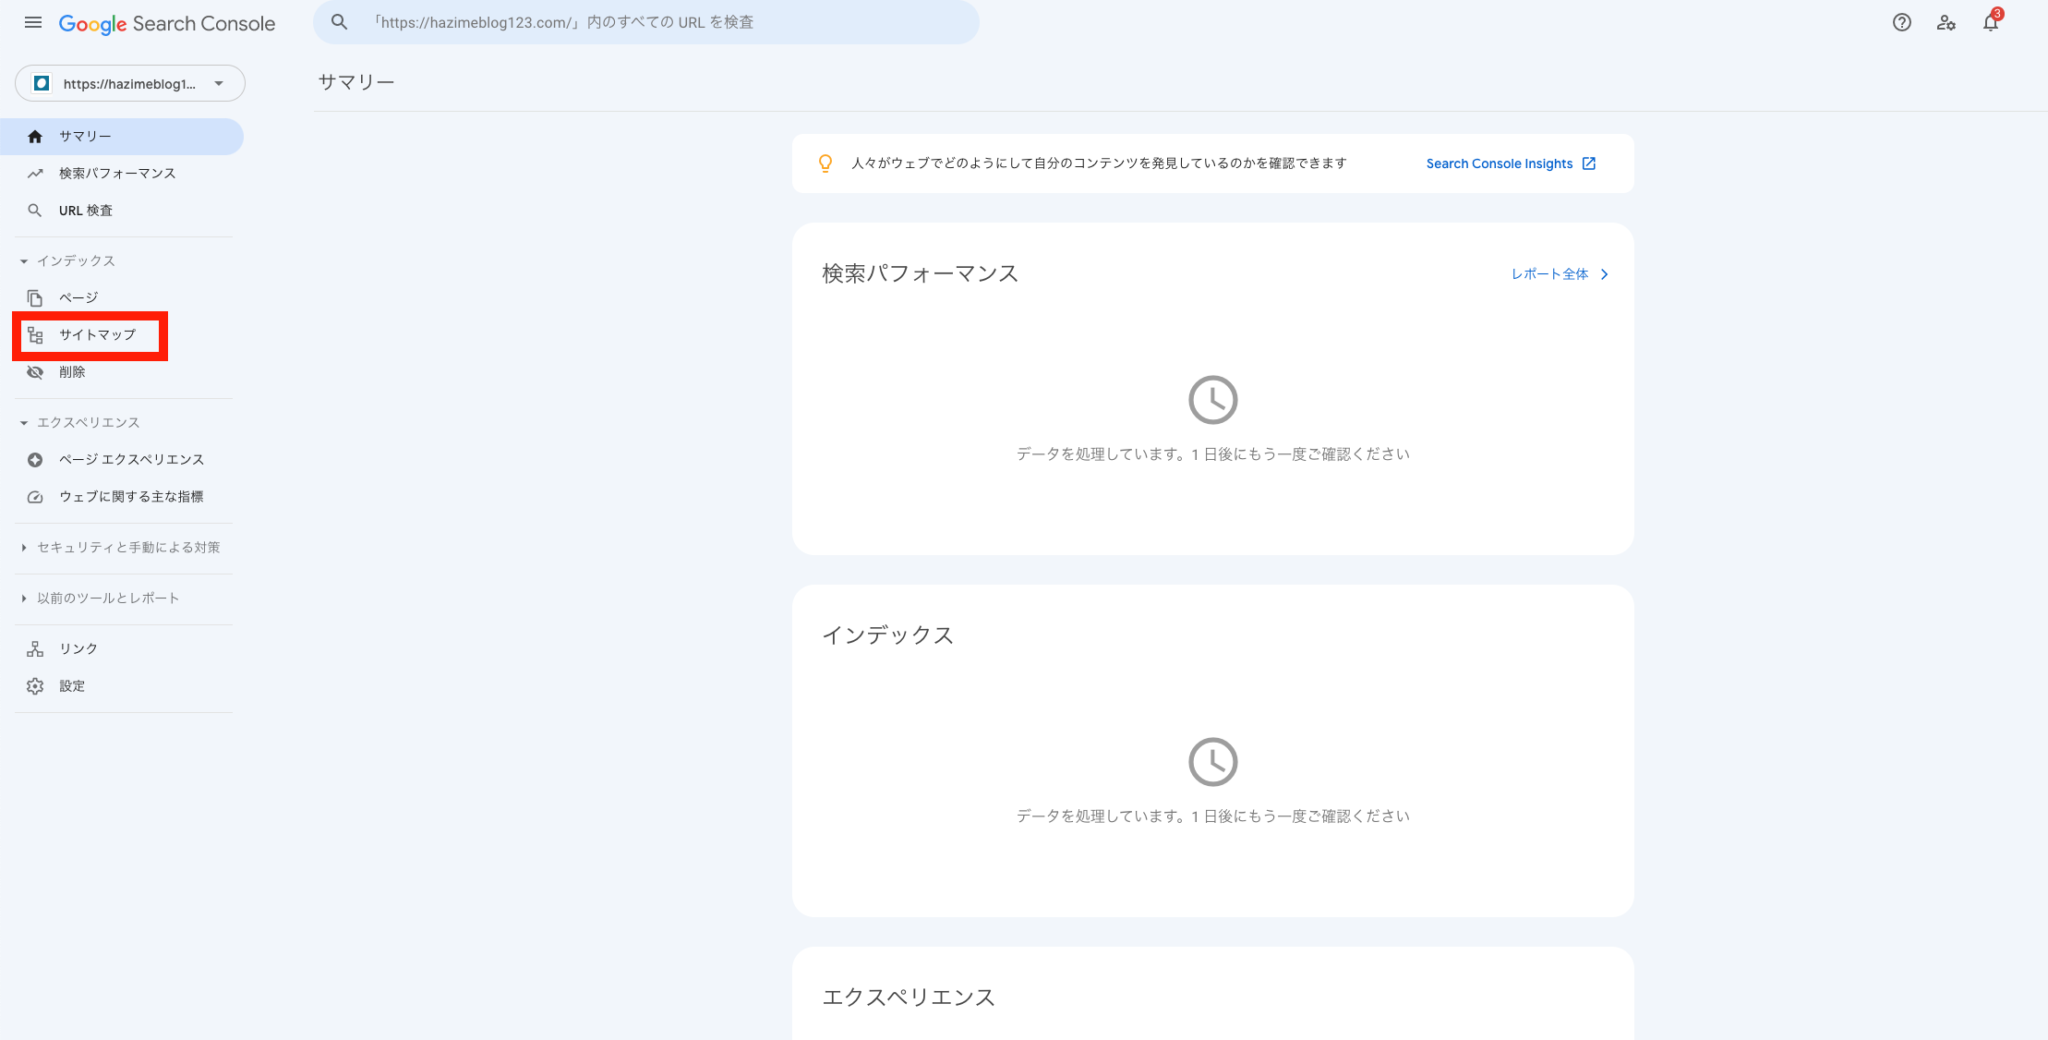Select ページ エクスペリエンス in the sidebar
2048x1040 pixels.
(131, 459)
